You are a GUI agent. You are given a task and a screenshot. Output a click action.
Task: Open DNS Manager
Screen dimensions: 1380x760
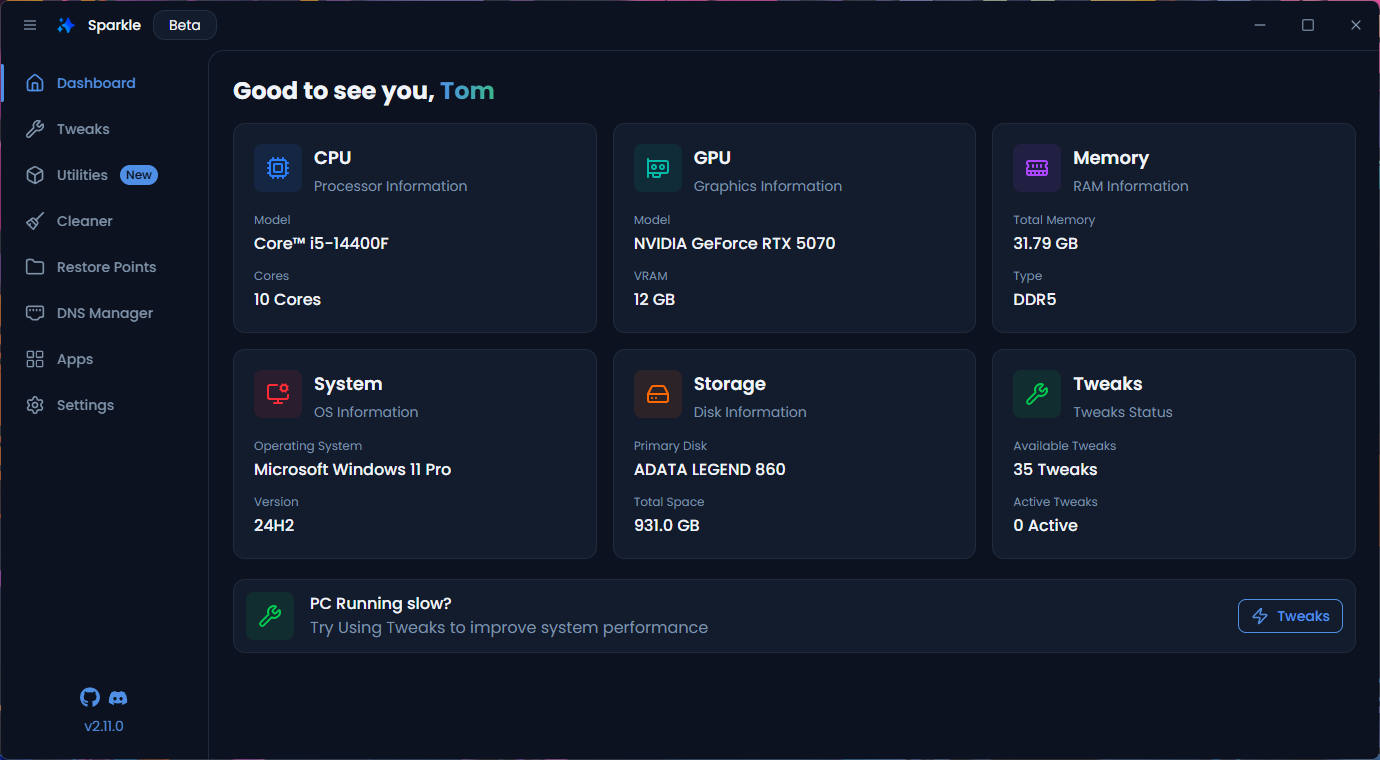(104, 313)
